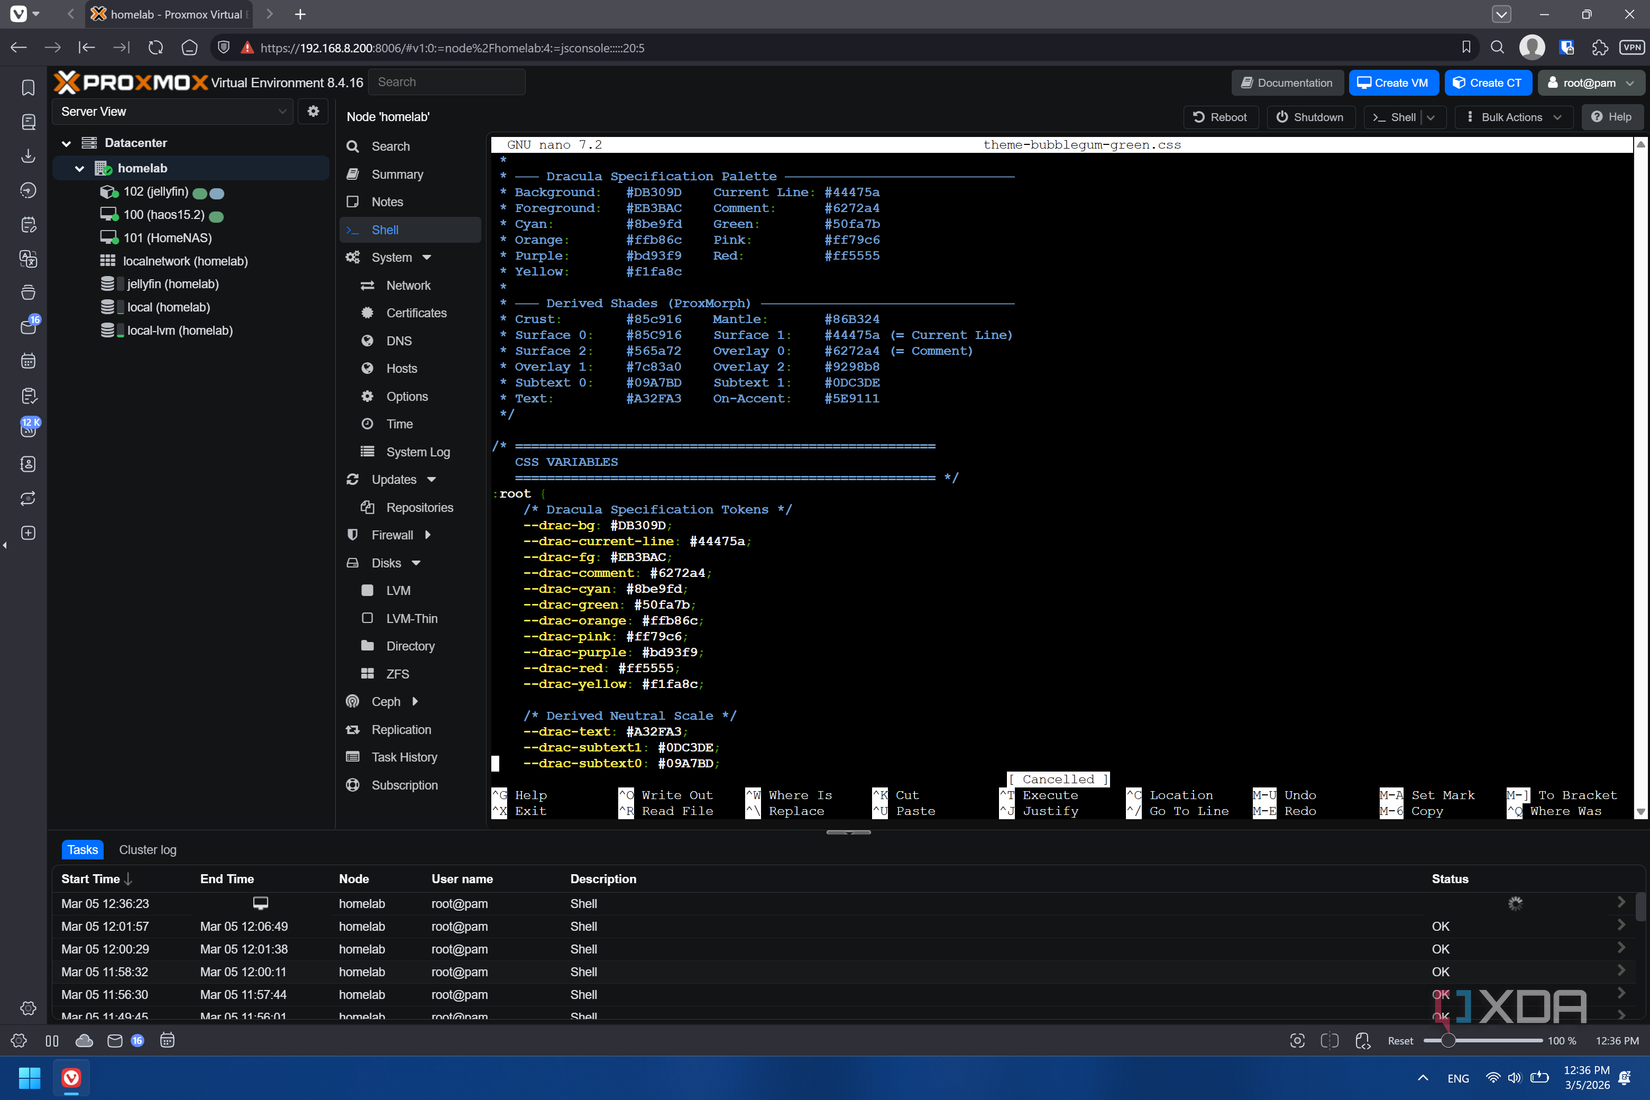
Task: Collapse the Datacenter tree node
Action: 66,143
